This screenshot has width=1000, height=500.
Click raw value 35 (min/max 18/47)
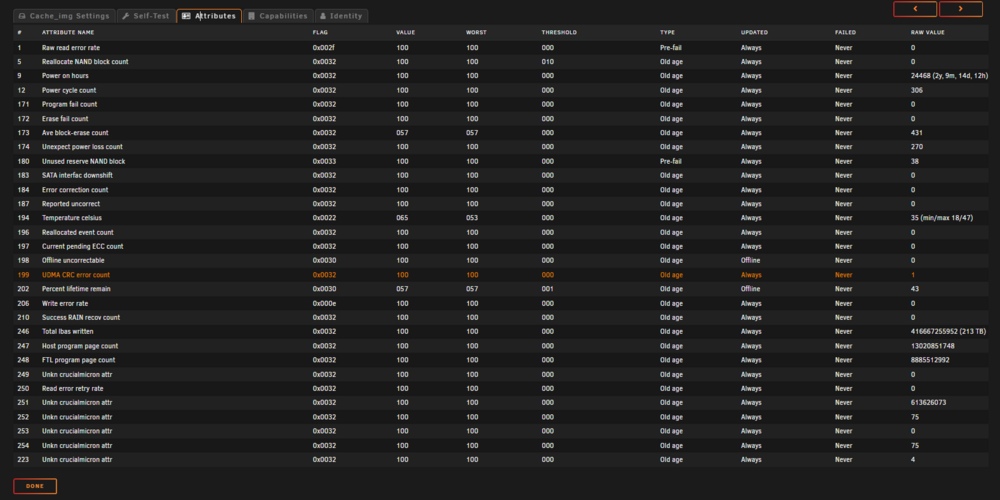pos(942,218)
